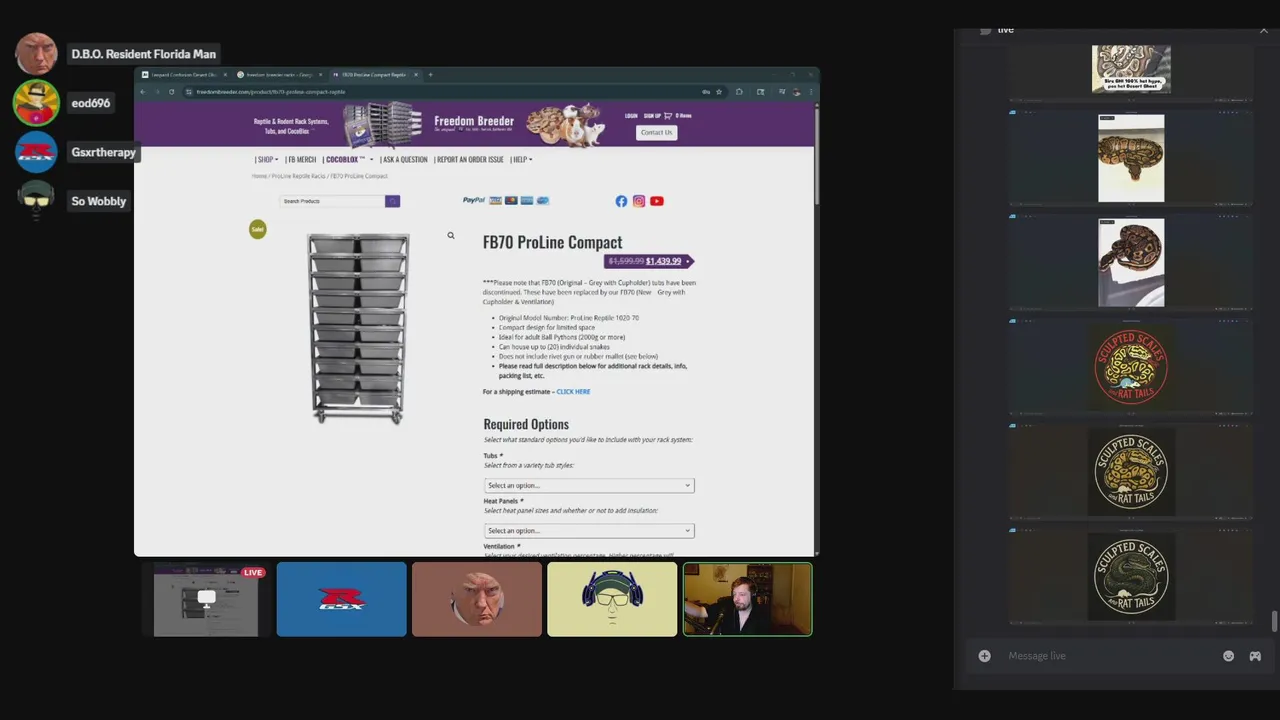Select the FB70 ProLine Compact browser tab
Viewport: 1280px width, 720px height.
(x=374, y=75)
